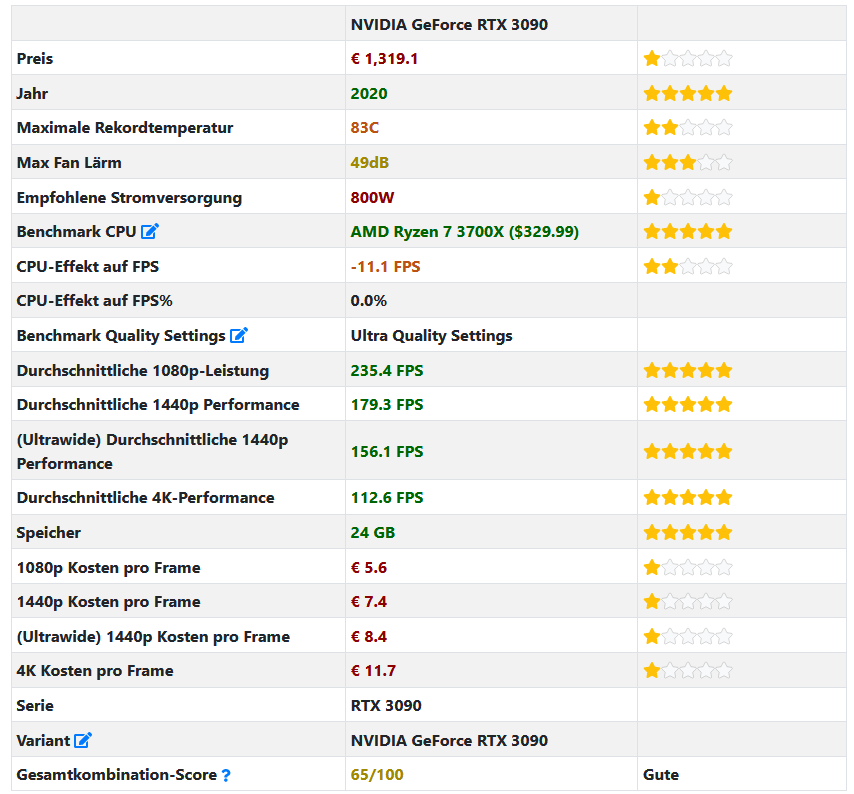This screenshot has width=854, height=794.
Task: Click the edit icon next to Benchmark CPU
Action: (150, 231)
